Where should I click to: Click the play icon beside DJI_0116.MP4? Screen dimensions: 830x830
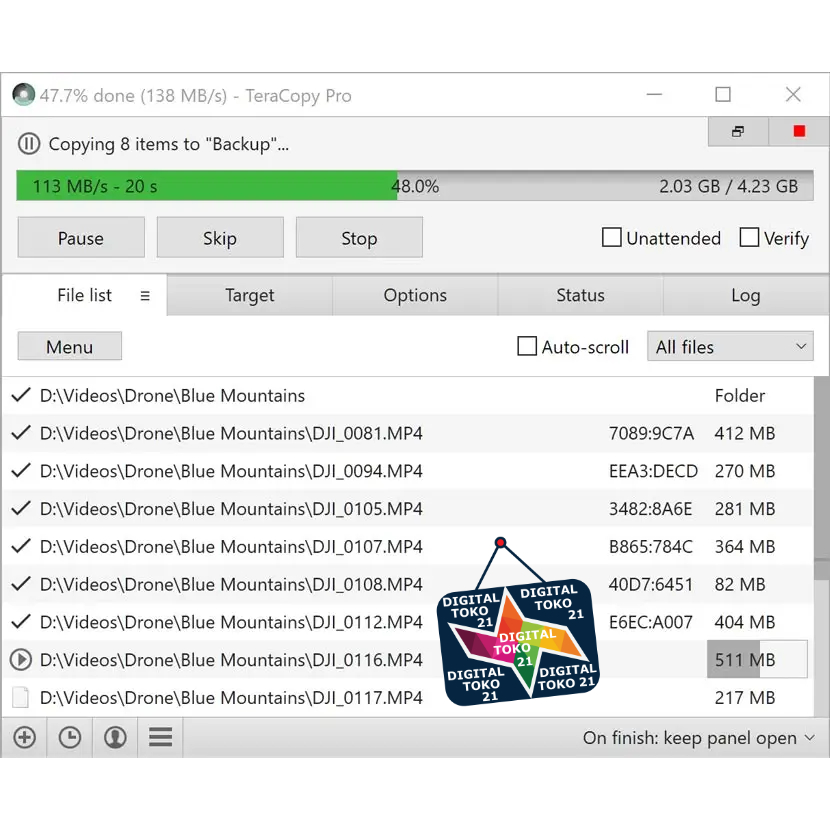point(21,660)
